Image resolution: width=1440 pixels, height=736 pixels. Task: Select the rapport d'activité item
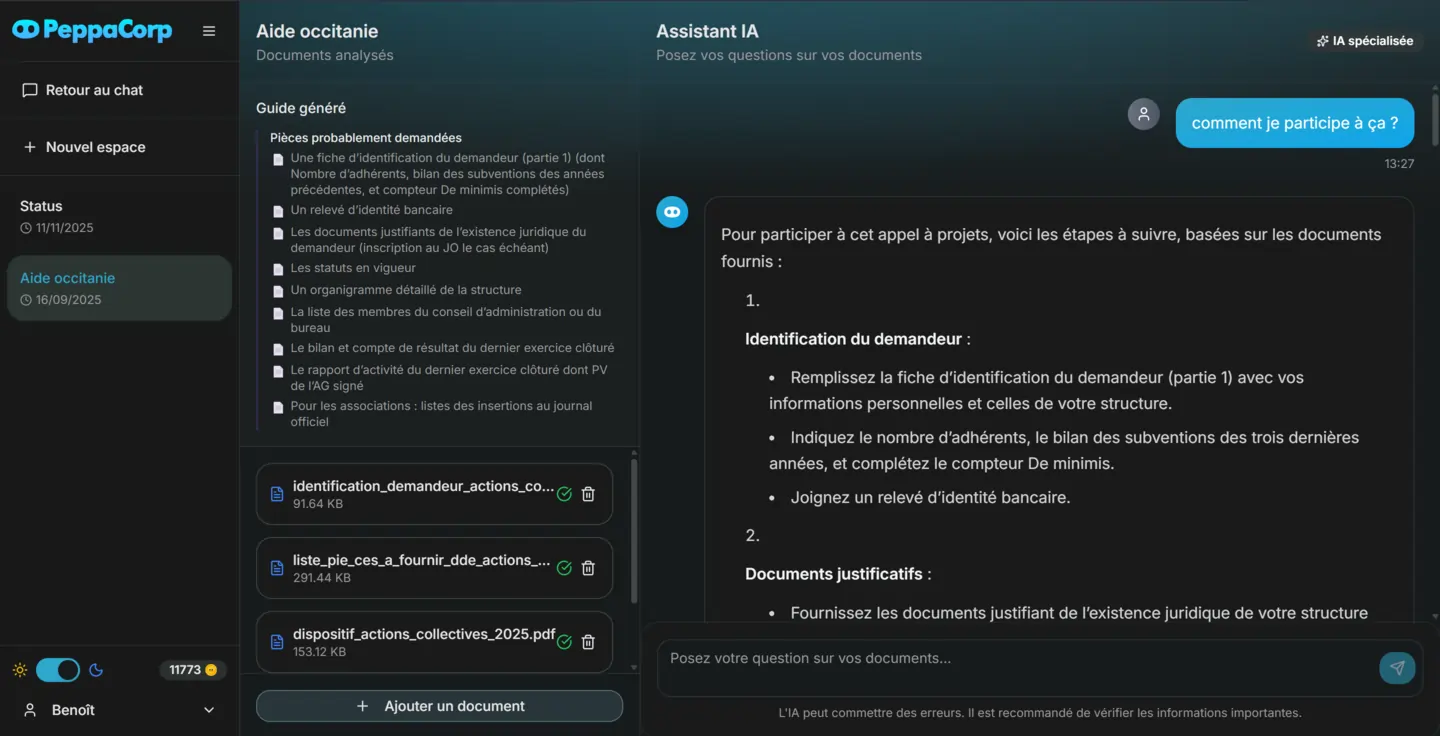pyautogui.click(x=449, y=378)
